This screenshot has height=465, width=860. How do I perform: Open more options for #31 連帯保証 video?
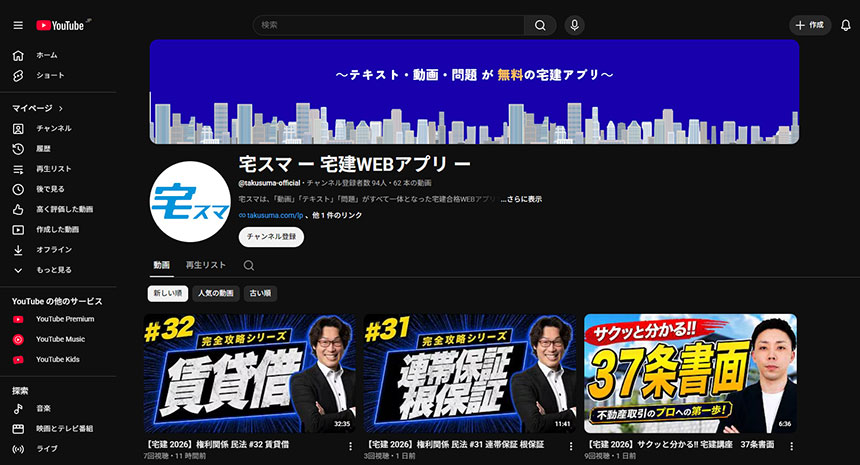tap(571, 446)
